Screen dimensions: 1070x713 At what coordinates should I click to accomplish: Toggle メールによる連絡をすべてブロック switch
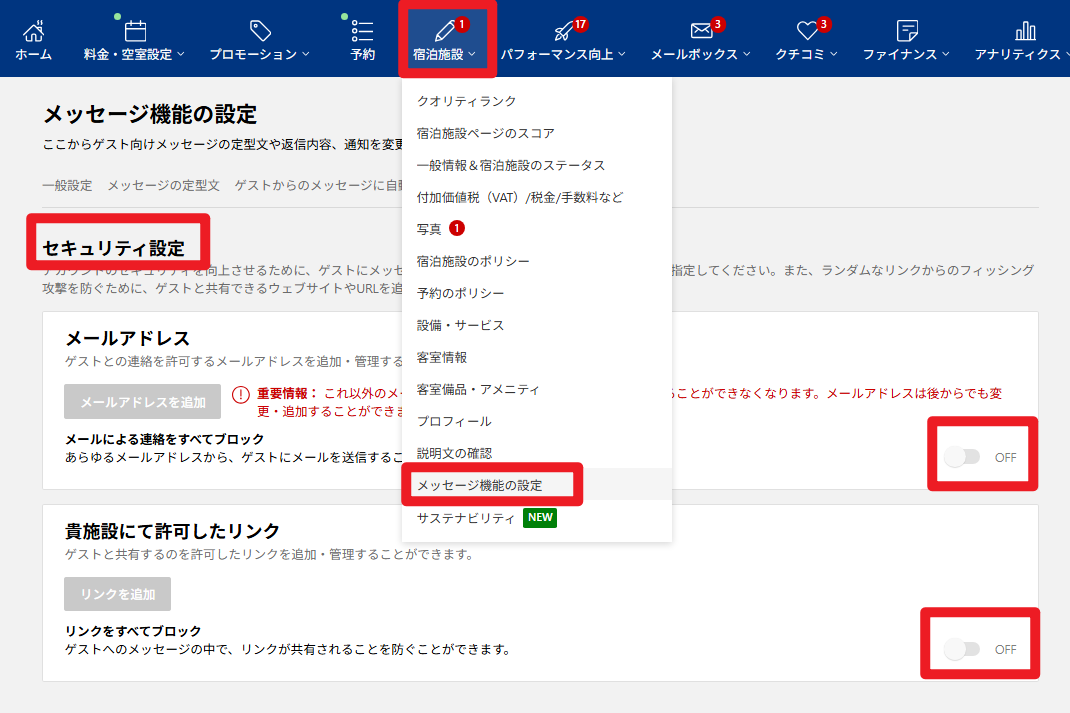(x=962, y=457)
